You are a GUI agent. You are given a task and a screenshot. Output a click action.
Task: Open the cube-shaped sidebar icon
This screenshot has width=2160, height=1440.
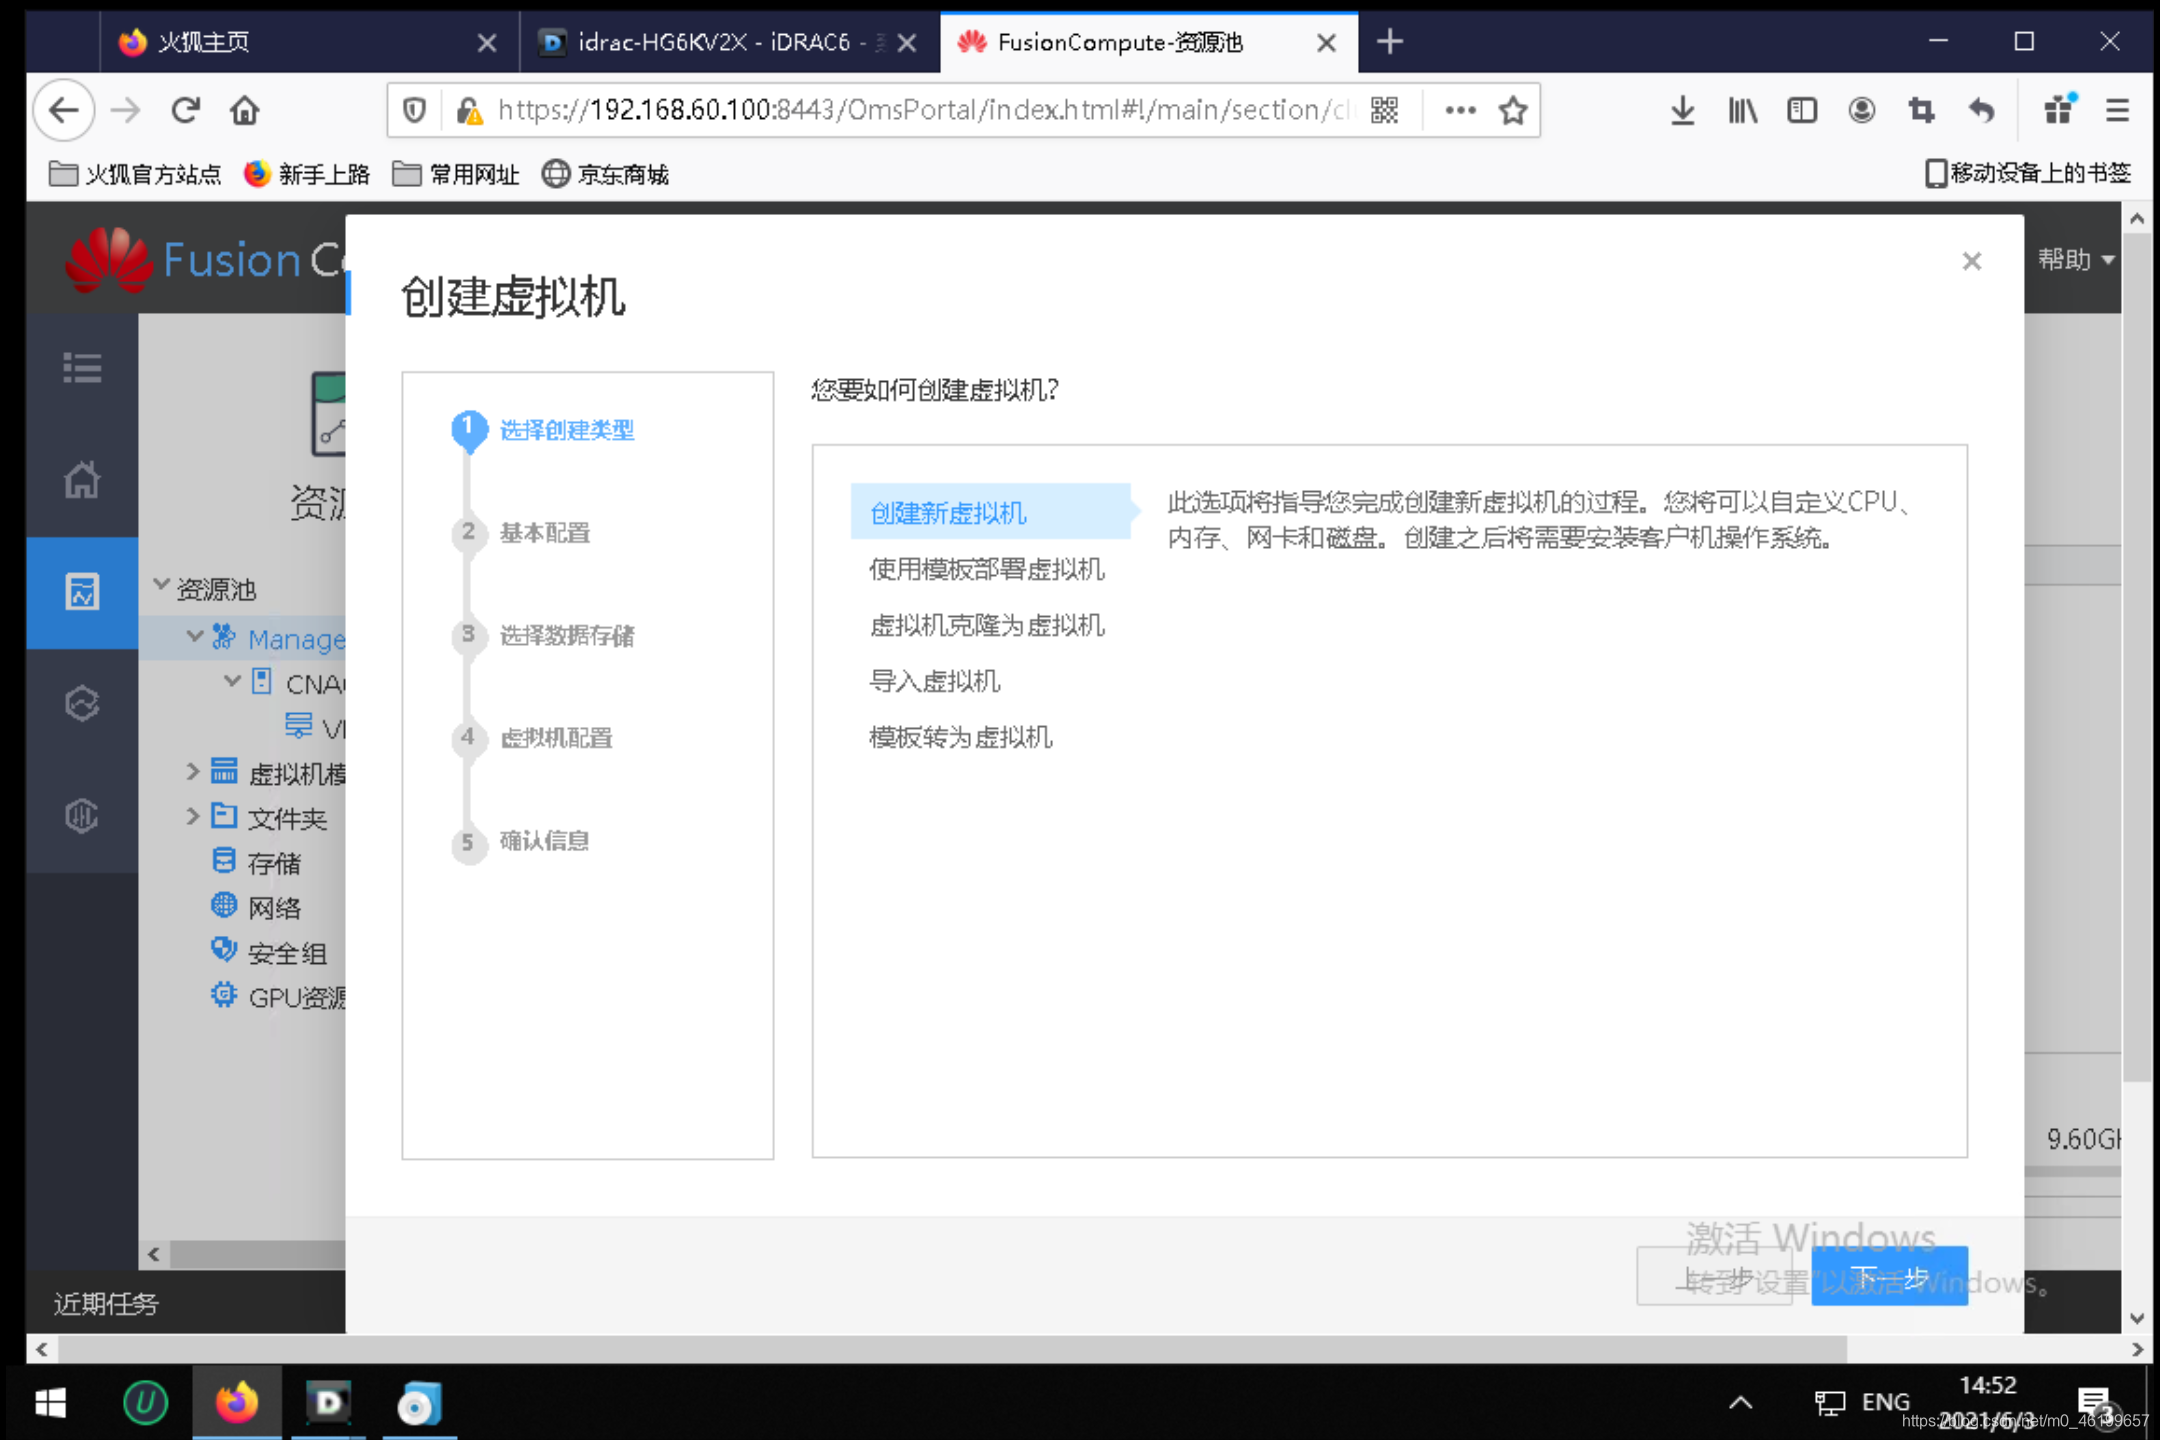(x=82, y=704)
